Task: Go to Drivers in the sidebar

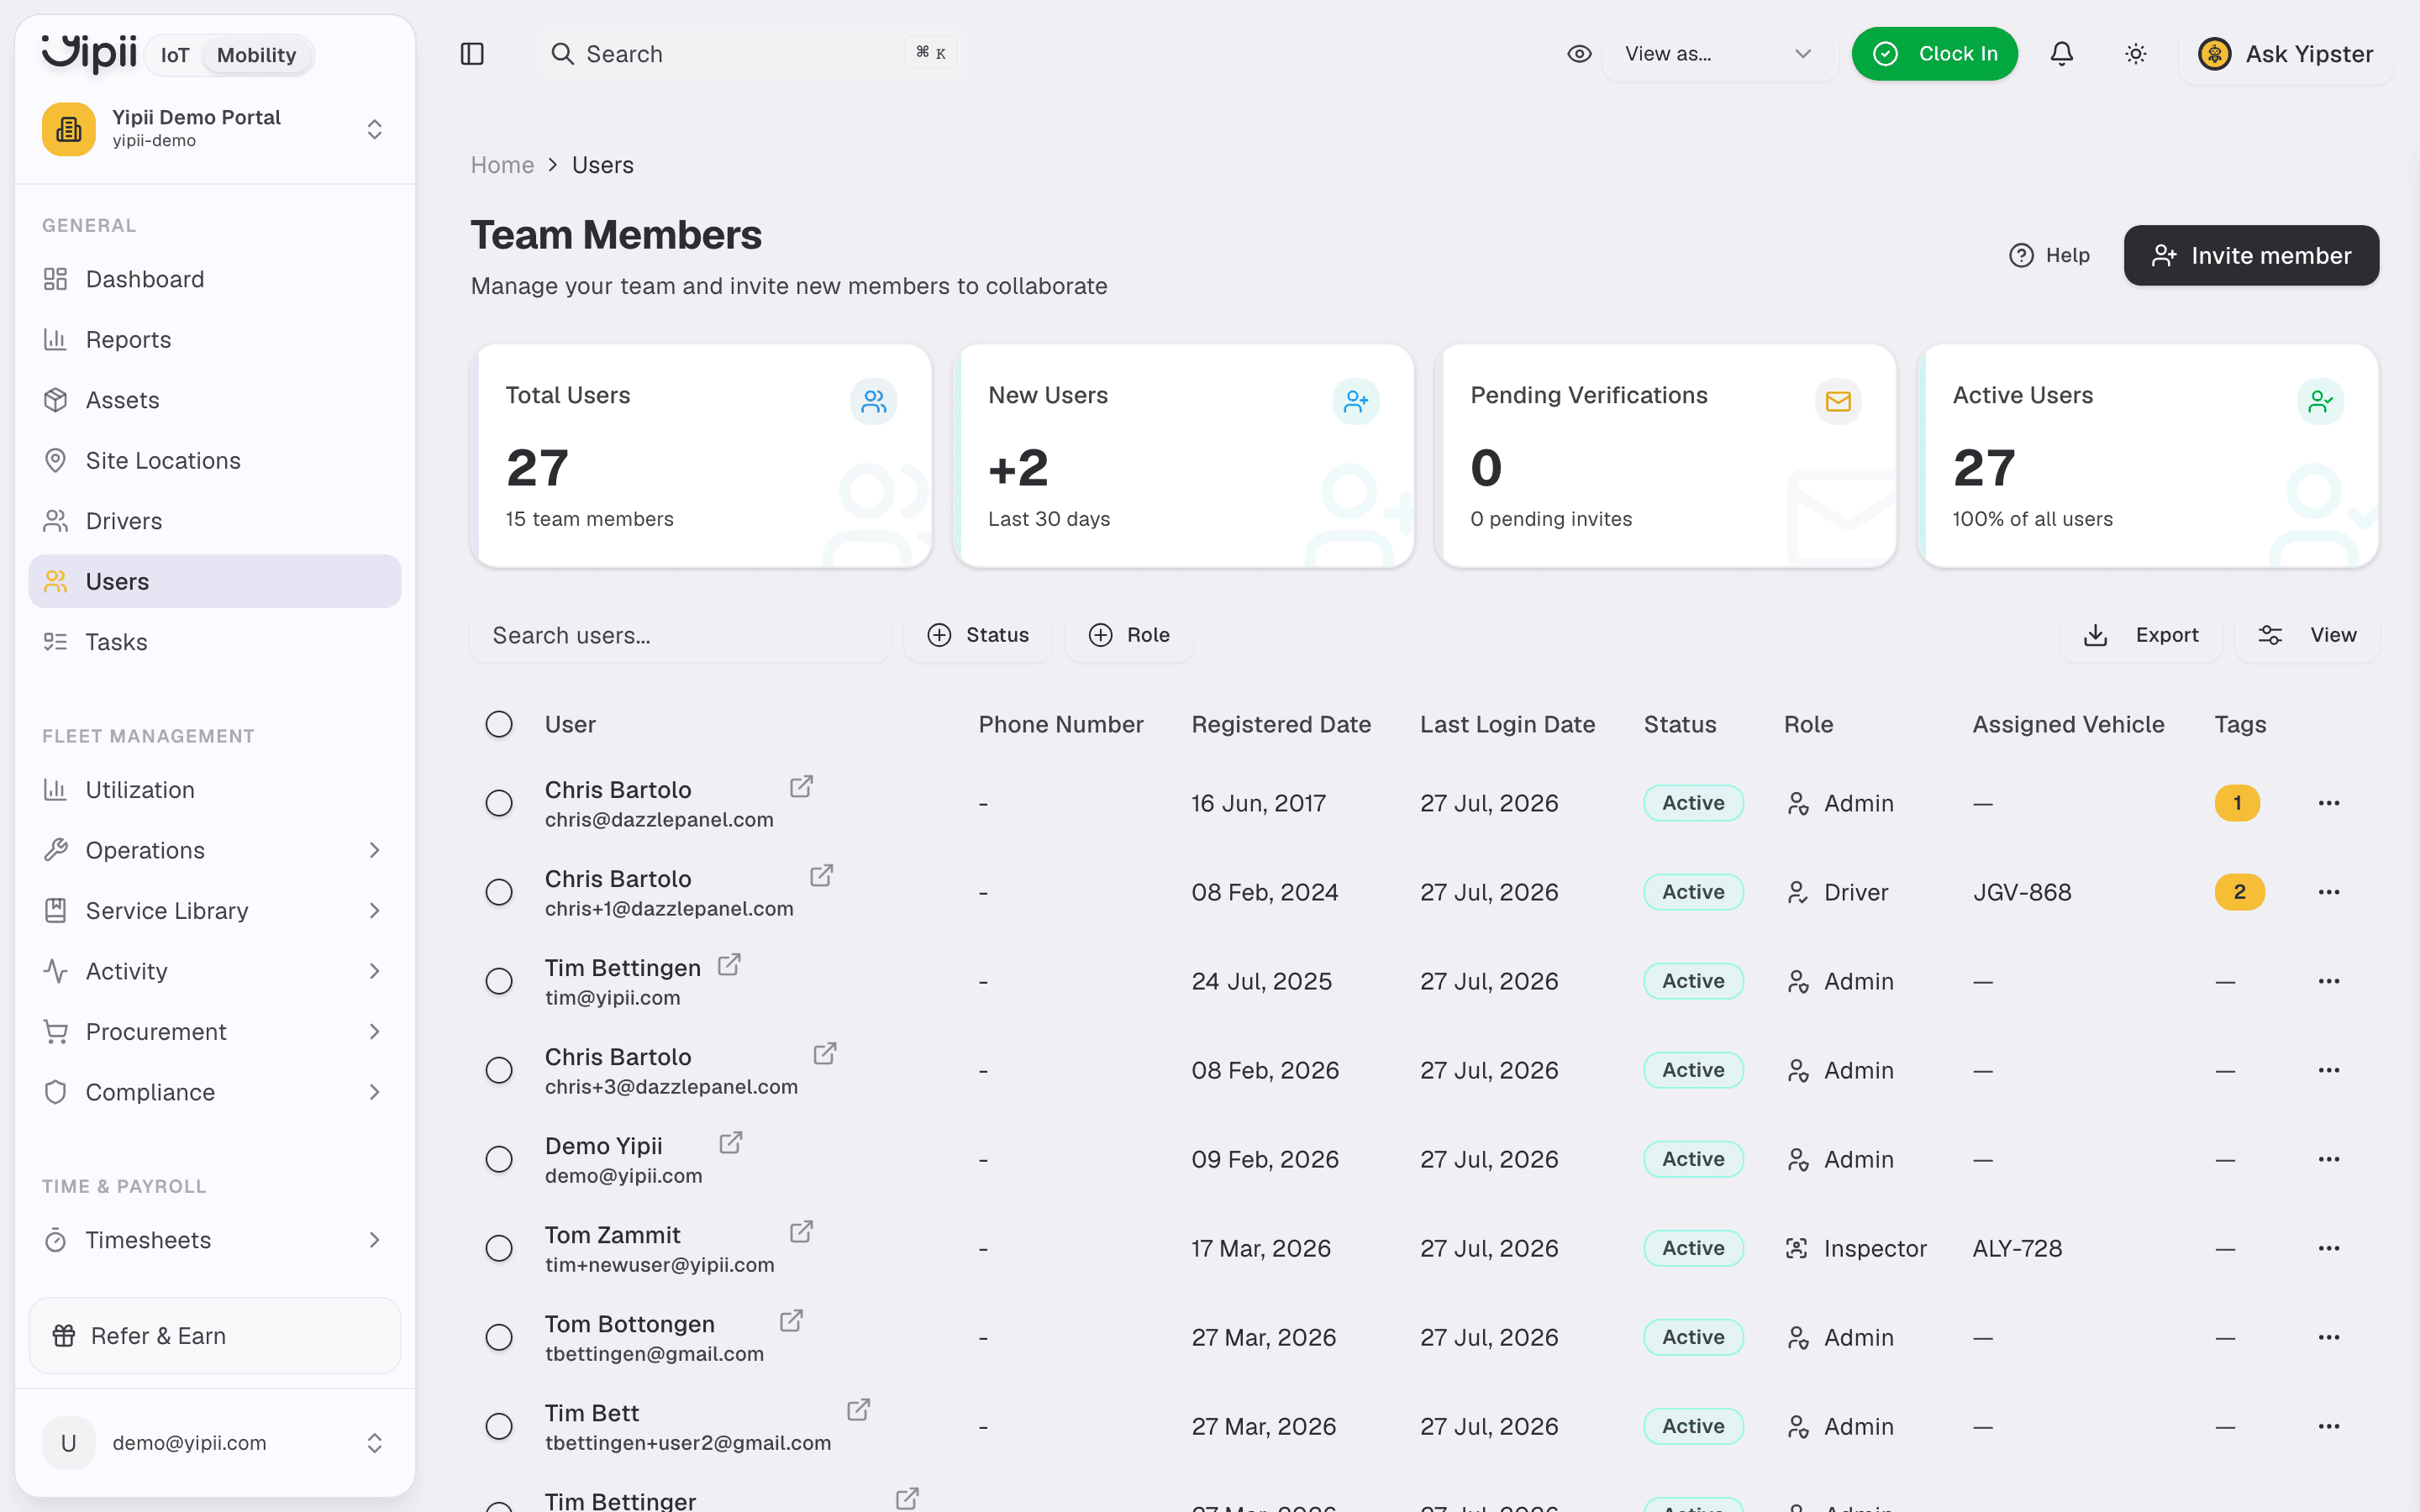Action: point(215,521)
